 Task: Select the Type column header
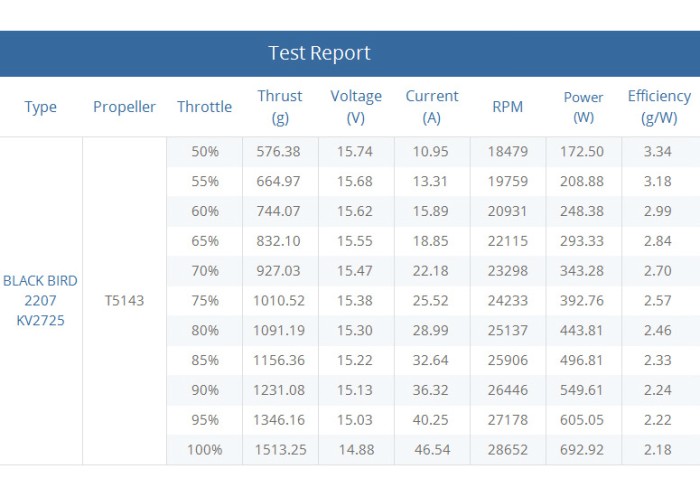[41, 107]
